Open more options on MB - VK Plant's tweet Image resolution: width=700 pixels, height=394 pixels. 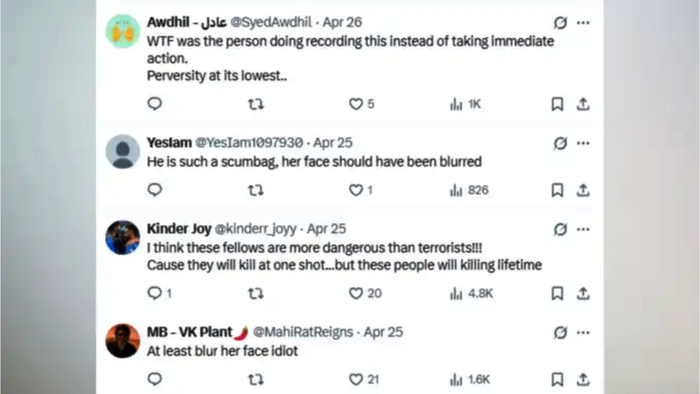point(583,332)
